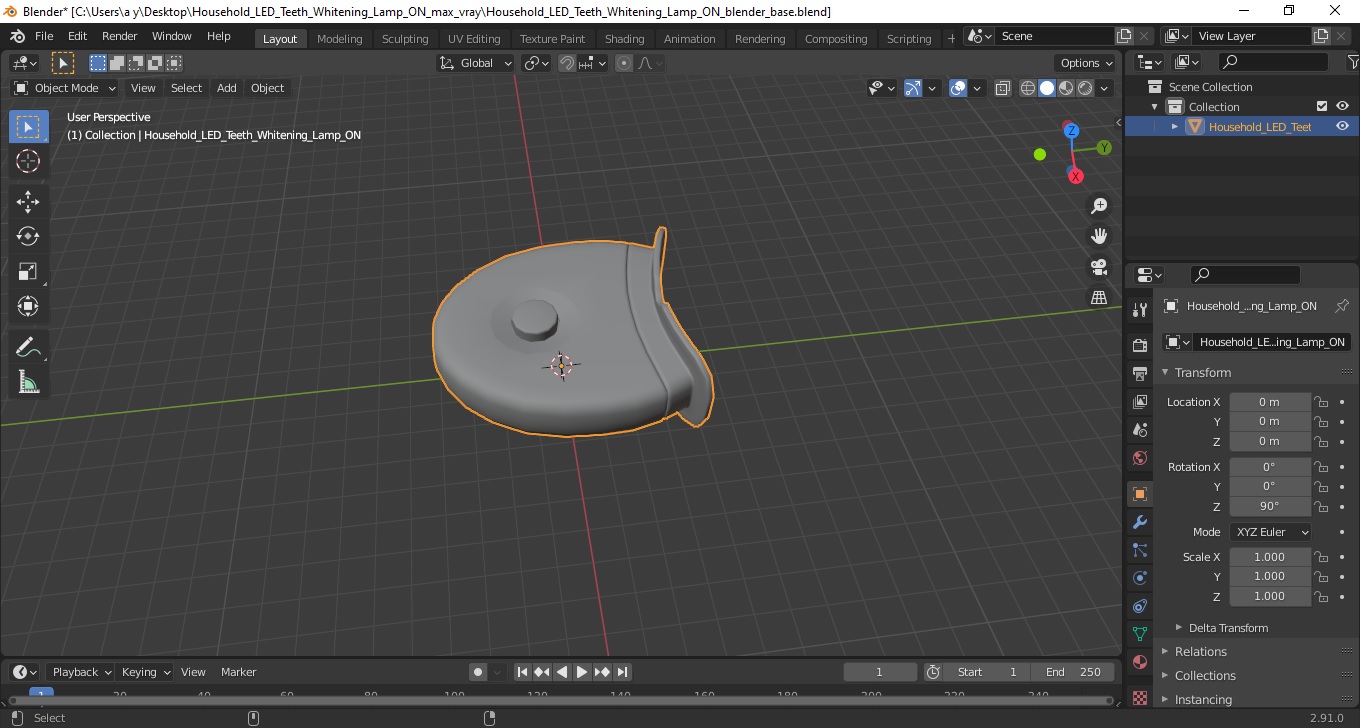
Task: Open the Playback dropdown in timeline
Action: pyautogui.click(x=80, y=672)
